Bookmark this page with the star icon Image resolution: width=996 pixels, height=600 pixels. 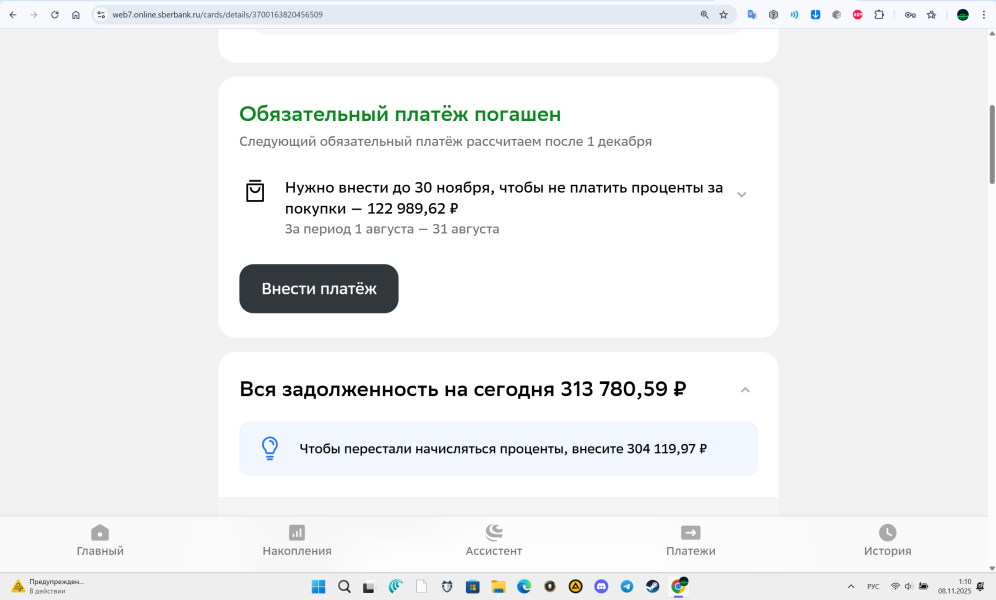[723, 15]
